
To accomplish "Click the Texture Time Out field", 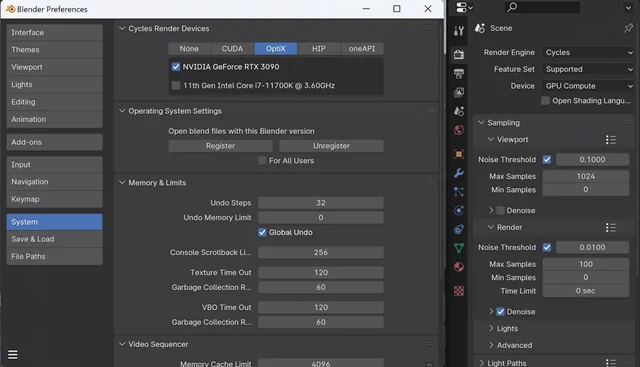I will tap(321, 272).
